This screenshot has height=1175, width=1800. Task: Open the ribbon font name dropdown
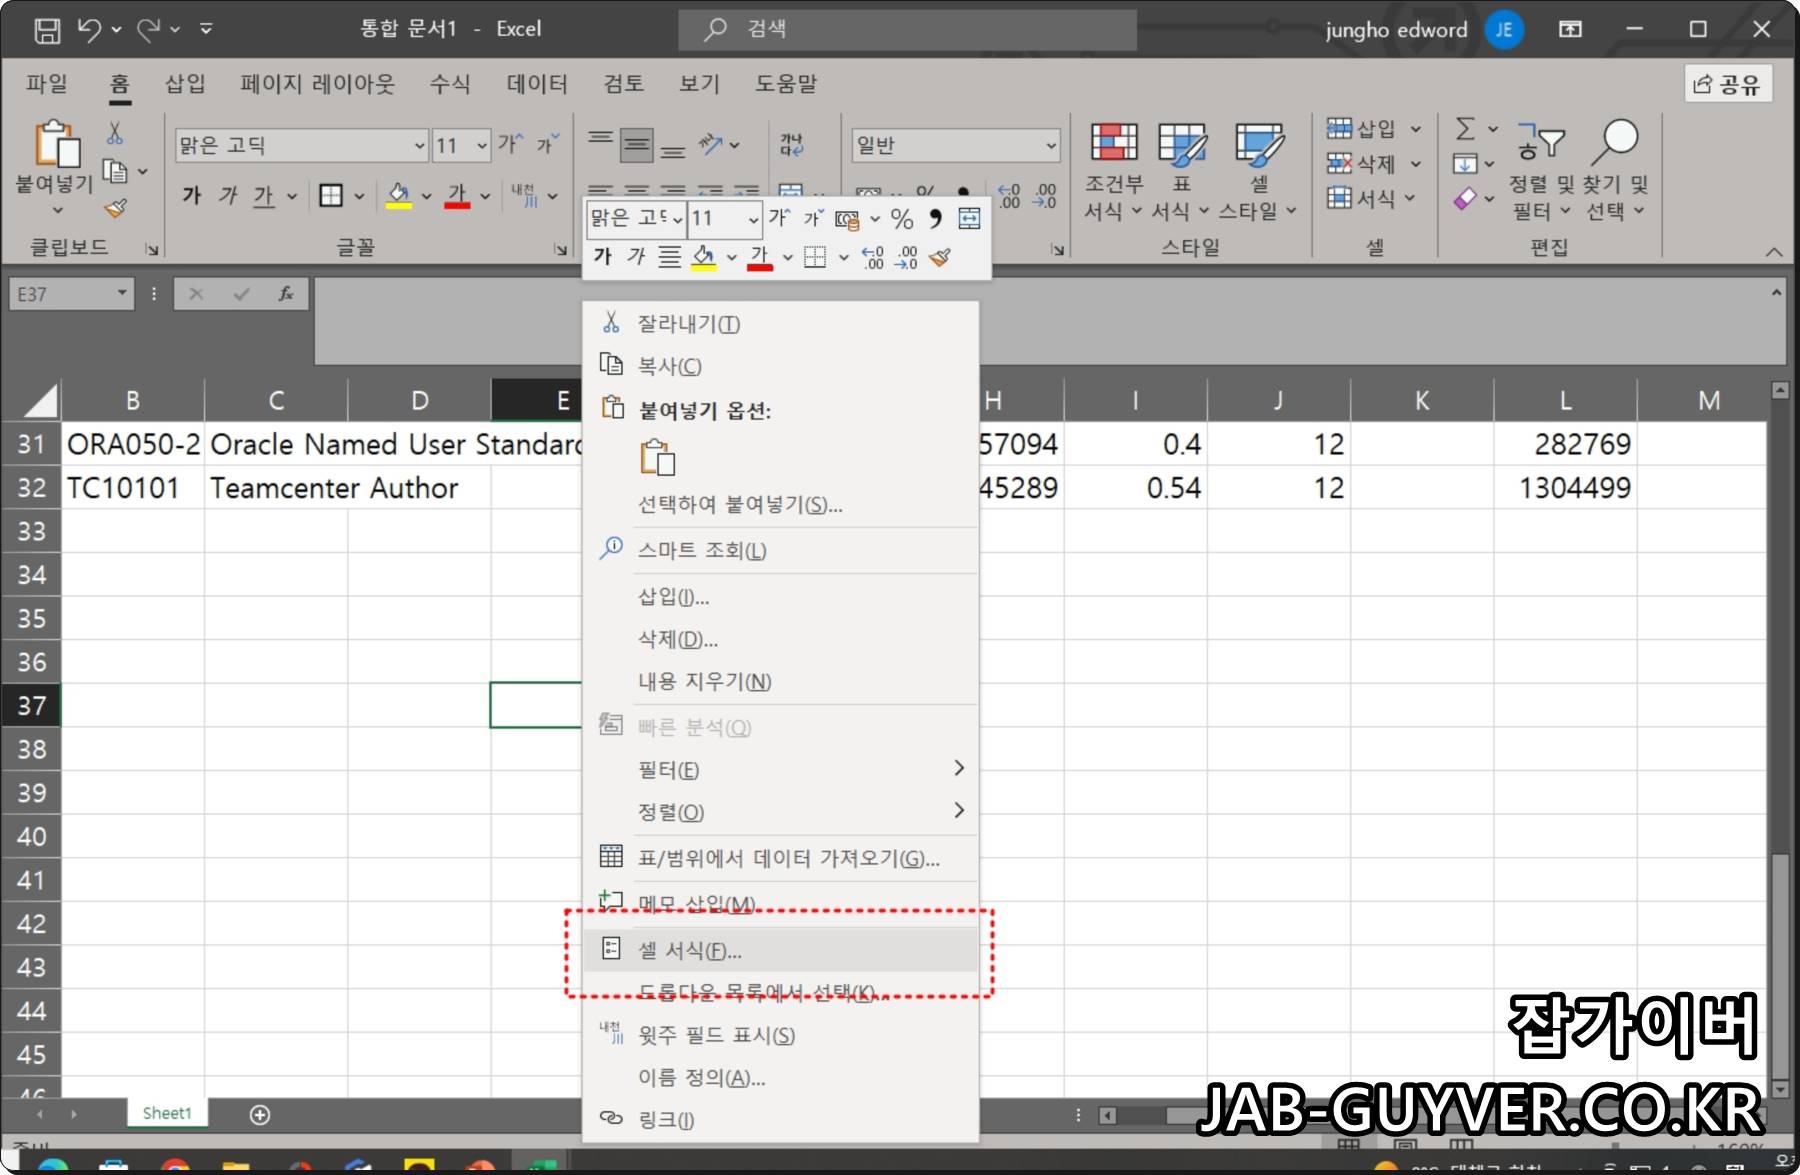pyautogui.click(x=419, y=146)
